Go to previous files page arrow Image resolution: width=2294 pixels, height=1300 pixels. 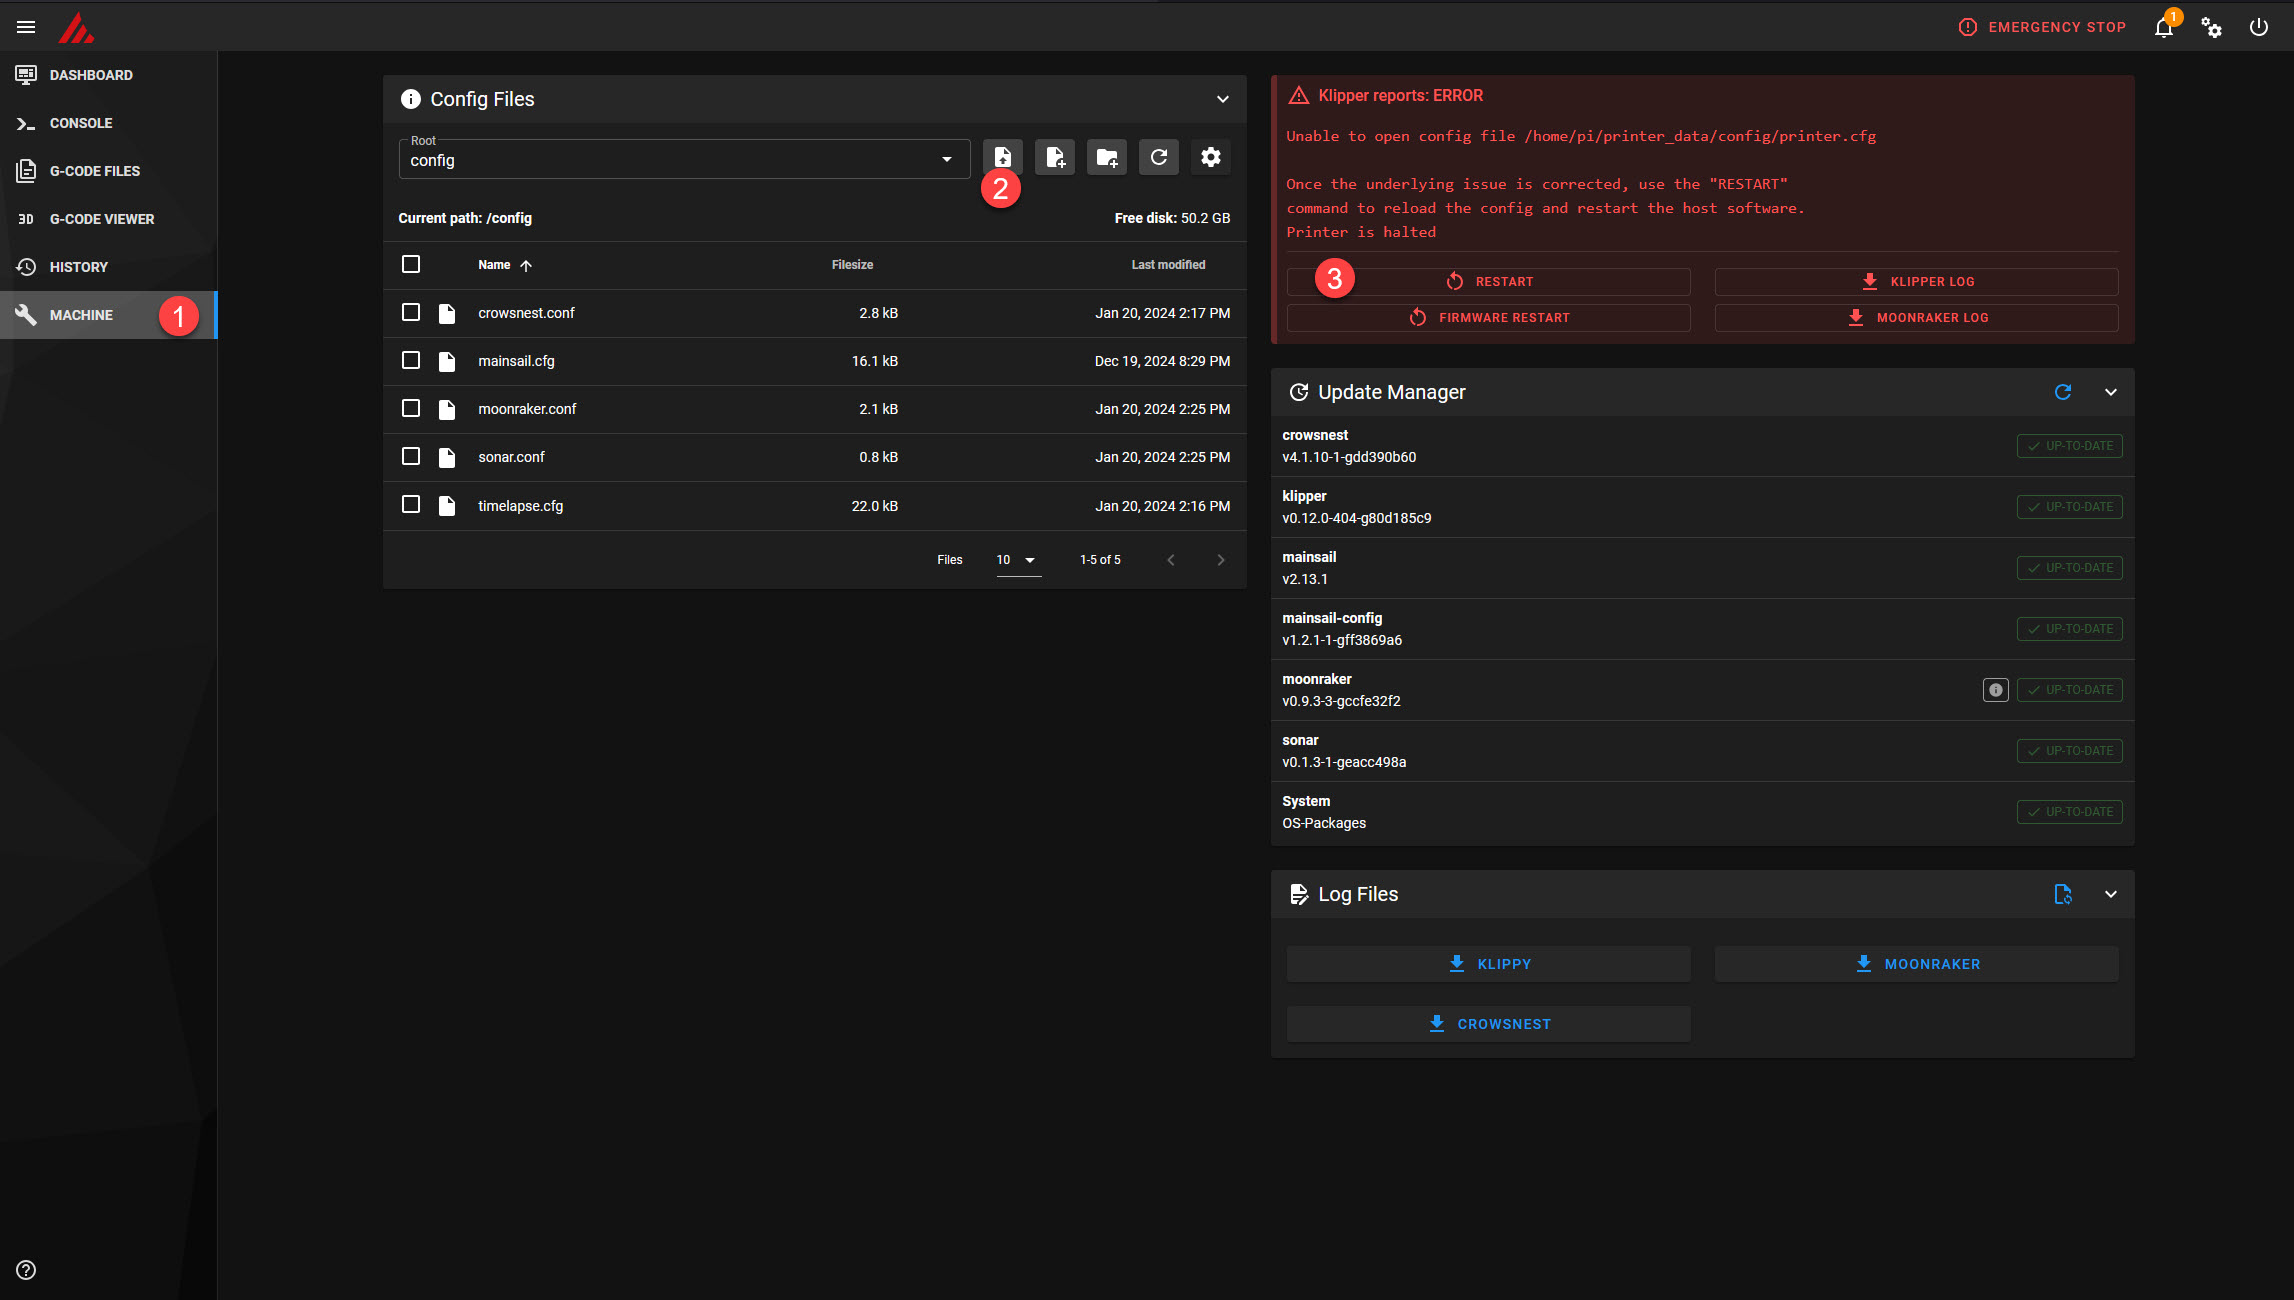(1170, 560)
